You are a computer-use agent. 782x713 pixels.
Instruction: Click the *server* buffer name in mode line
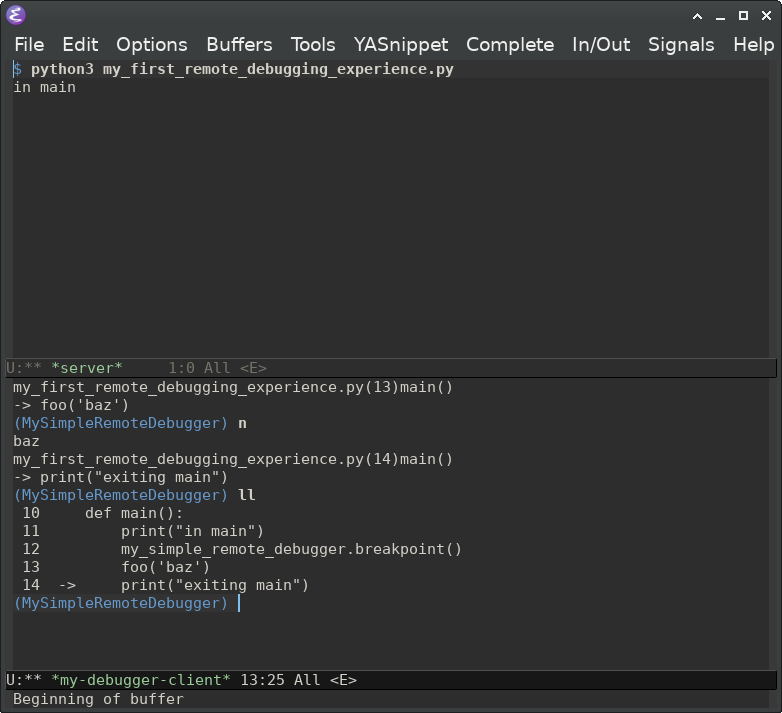(87, 368)
